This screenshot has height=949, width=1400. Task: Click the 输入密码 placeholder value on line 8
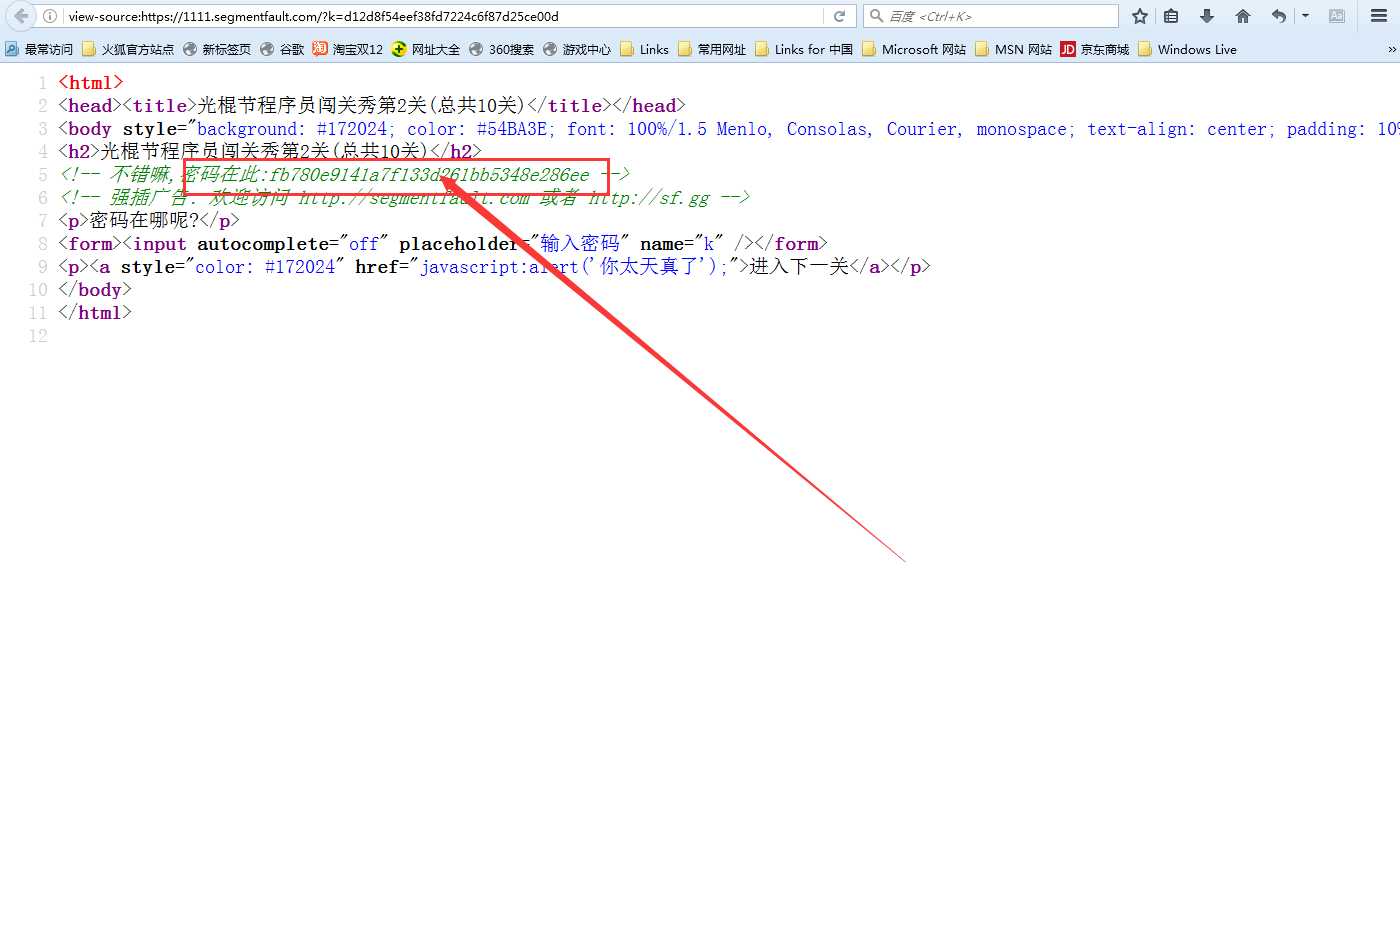[580, 244]
